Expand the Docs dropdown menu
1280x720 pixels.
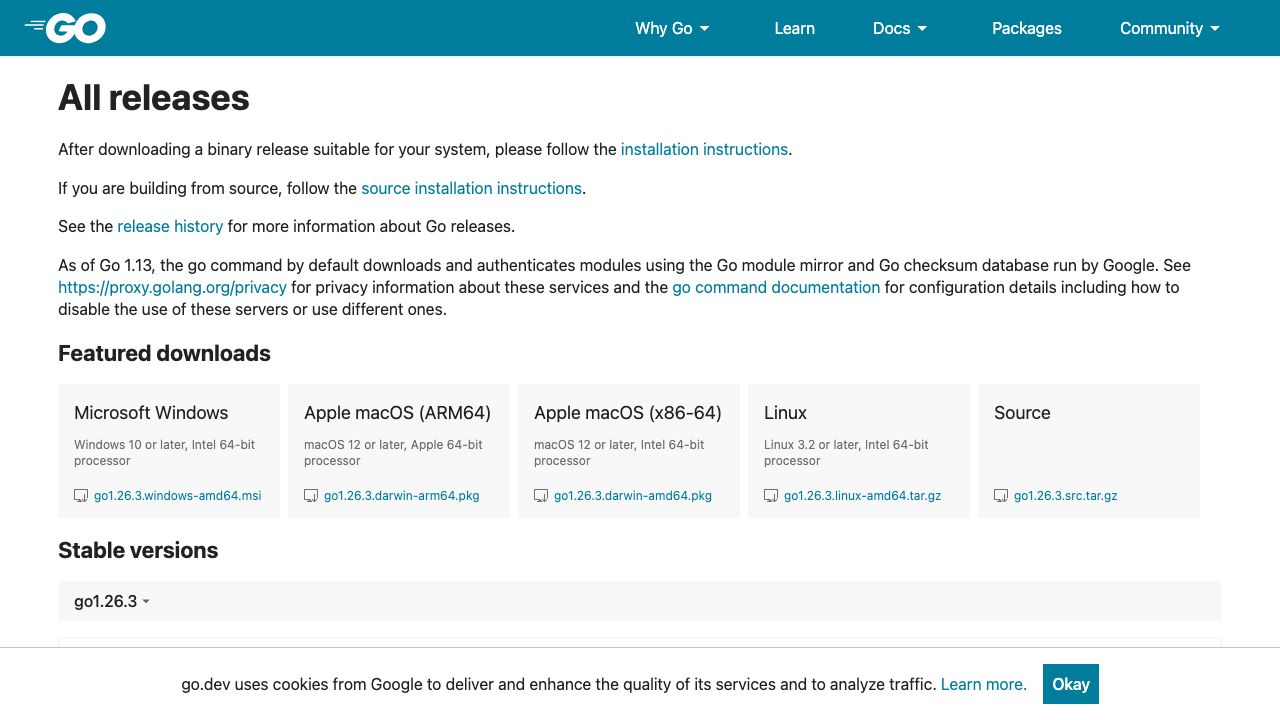[x=900, y=28]
